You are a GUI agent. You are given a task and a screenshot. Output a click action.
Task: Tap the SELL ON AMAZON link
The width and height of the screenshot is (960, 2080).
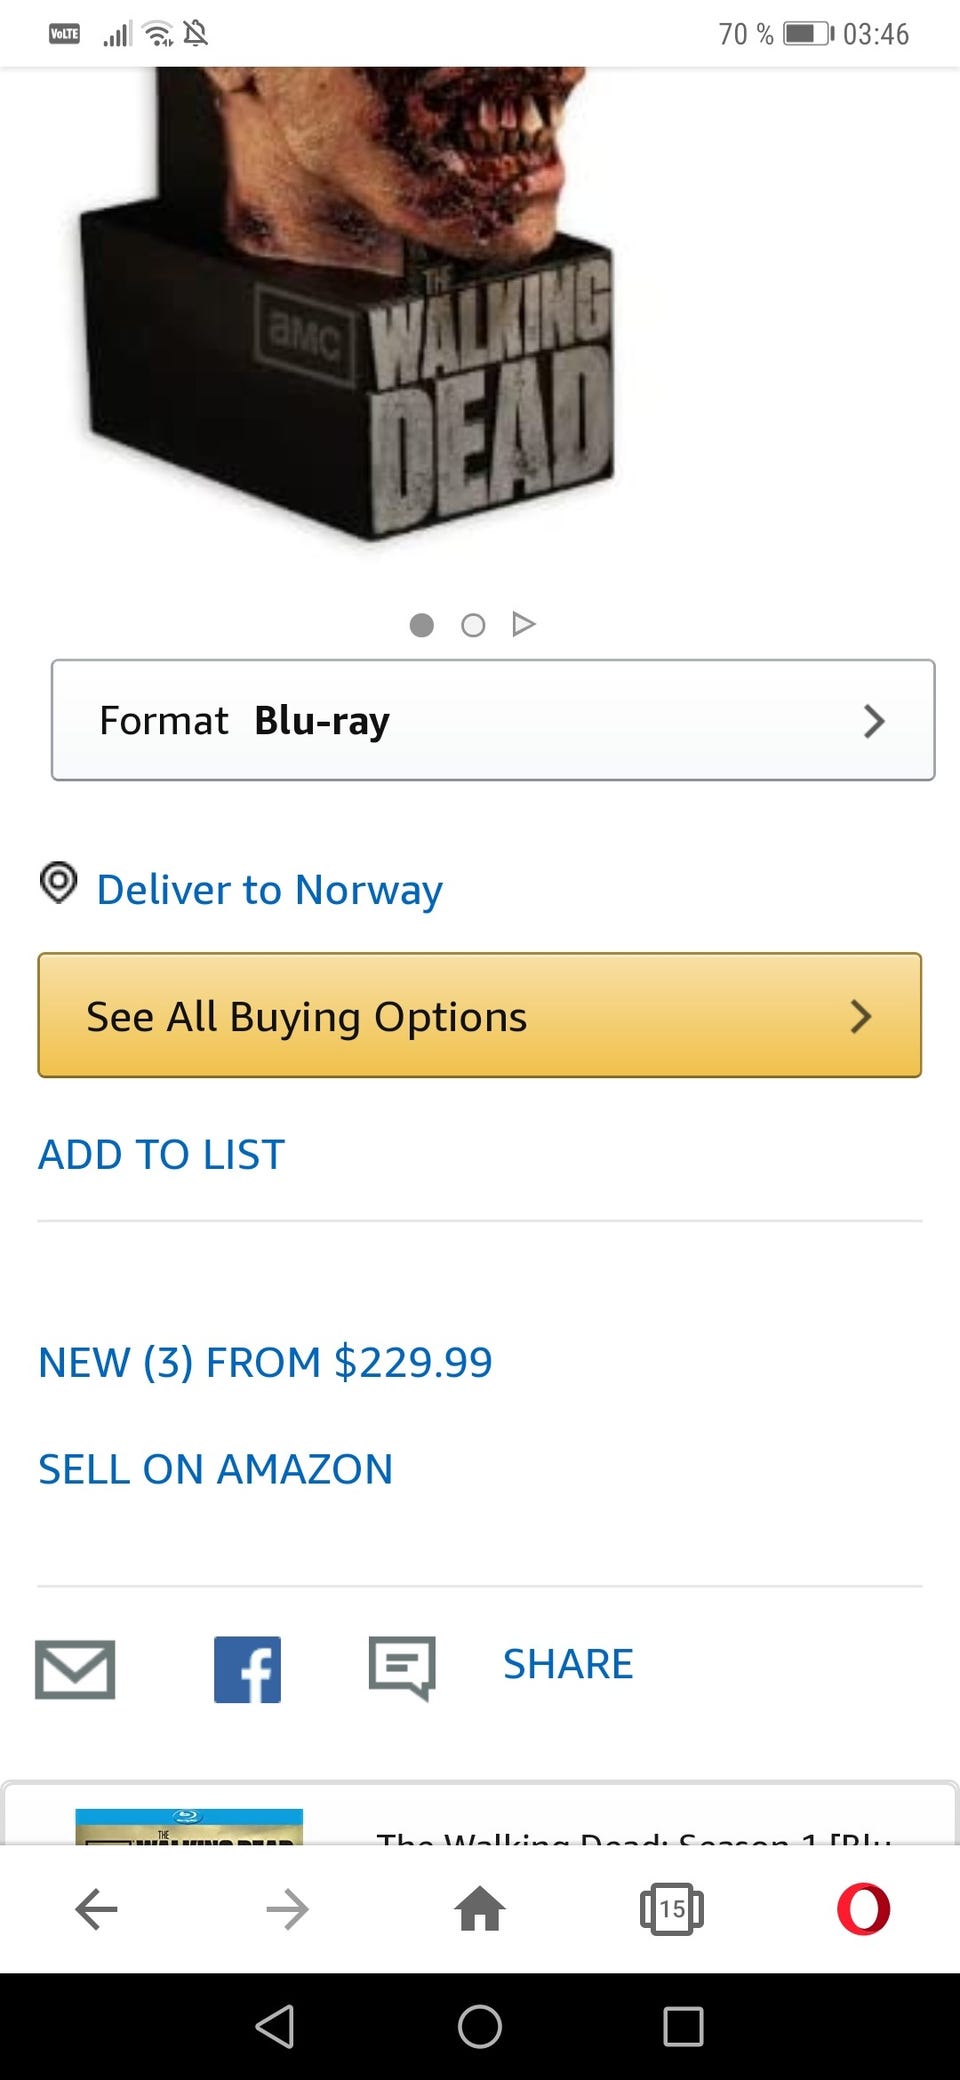coord(215,1469)
